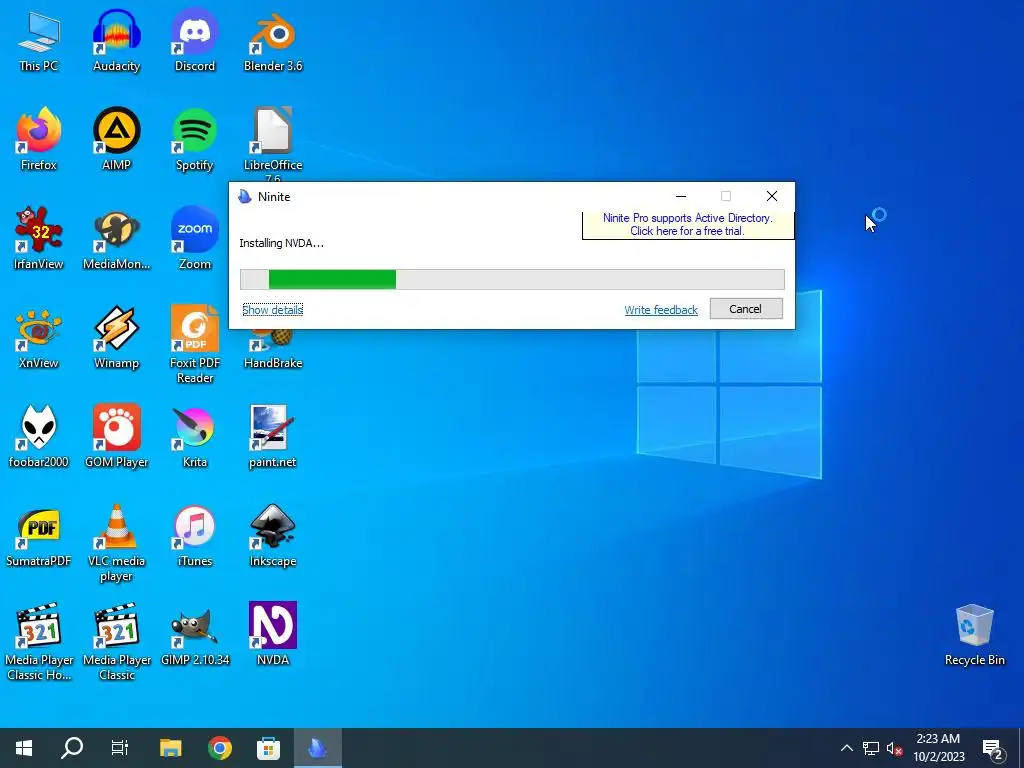
Task: Select the NVDA desktop shortcut
Action: 273,635
